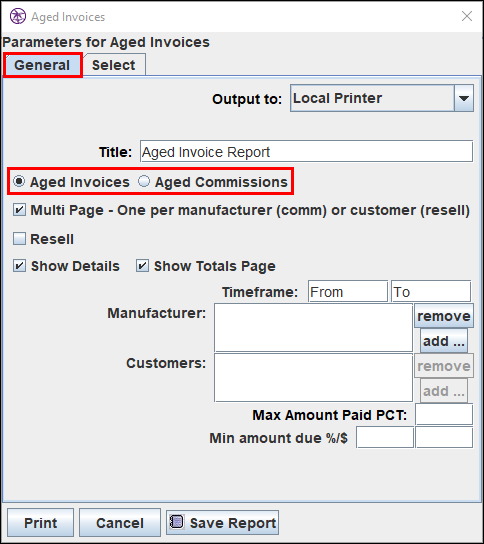Toggle the Show Totals Page checkbox
This screenshot has width=484, height=544.
pyautogui.click(x=142, y=266)
